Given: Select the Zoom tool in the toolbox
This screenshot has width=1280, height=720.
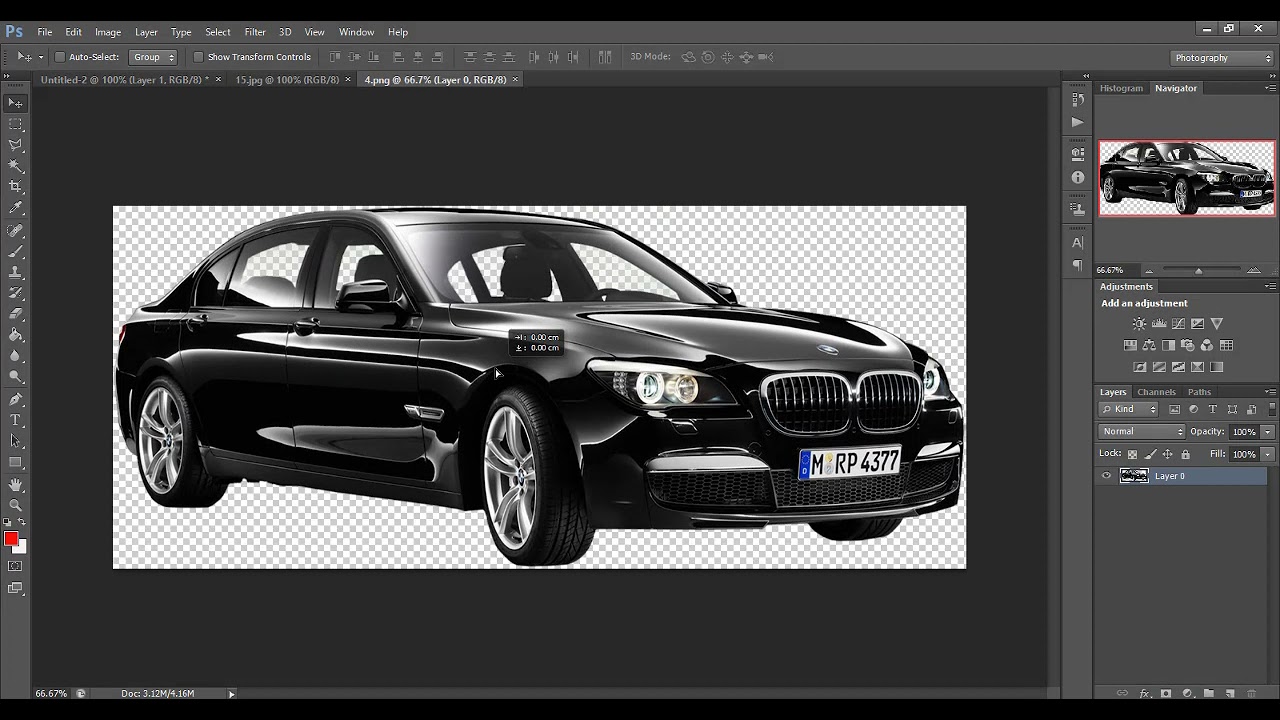Looking at the screenshot, I should coord(16,505).
